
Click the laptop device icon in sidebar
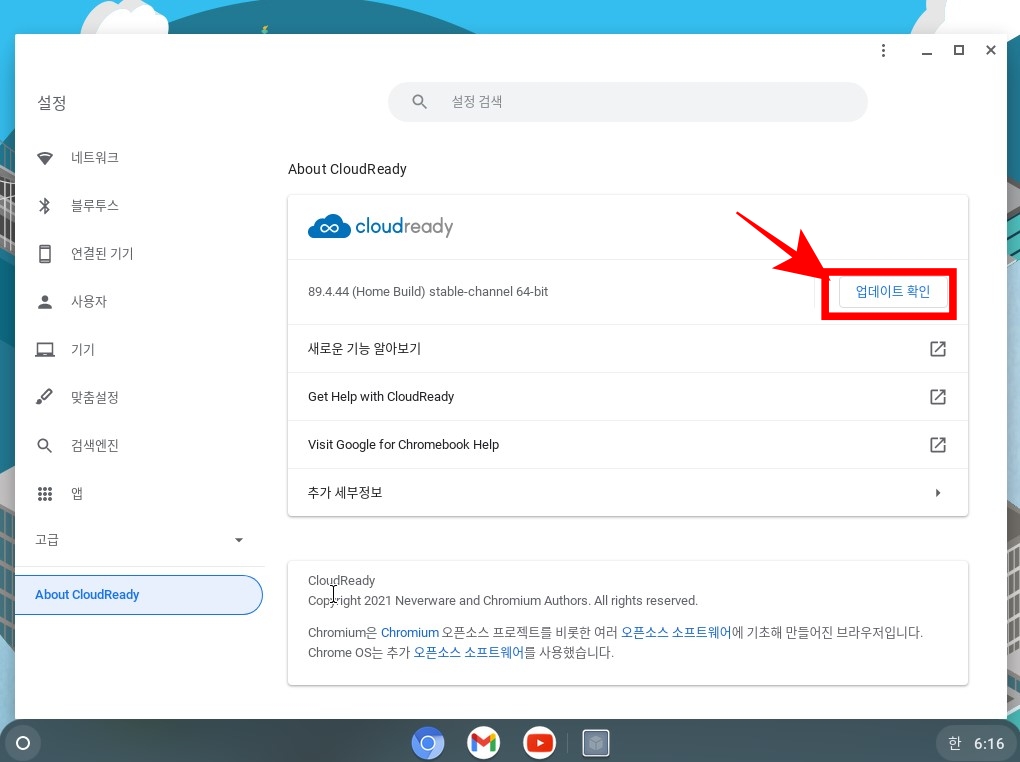click(44, 349)
